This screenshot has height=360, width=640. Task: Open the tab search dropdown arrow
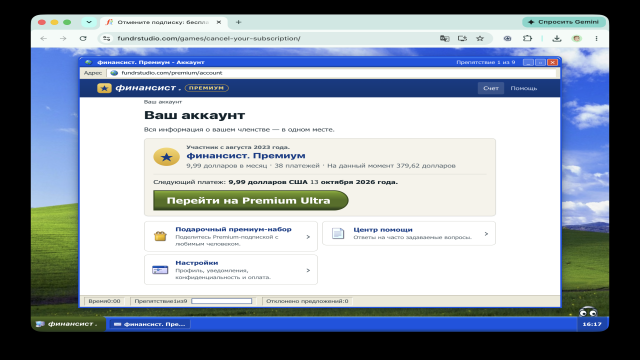(89, 22)
